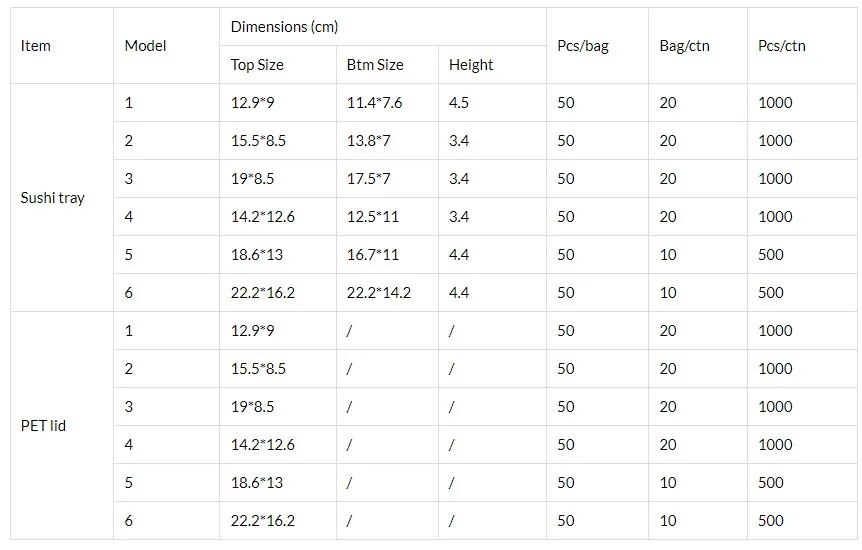Click PET lid model 6 Pcs/ctn 500 cell
The image size is (862, 550).
[771, 521]
